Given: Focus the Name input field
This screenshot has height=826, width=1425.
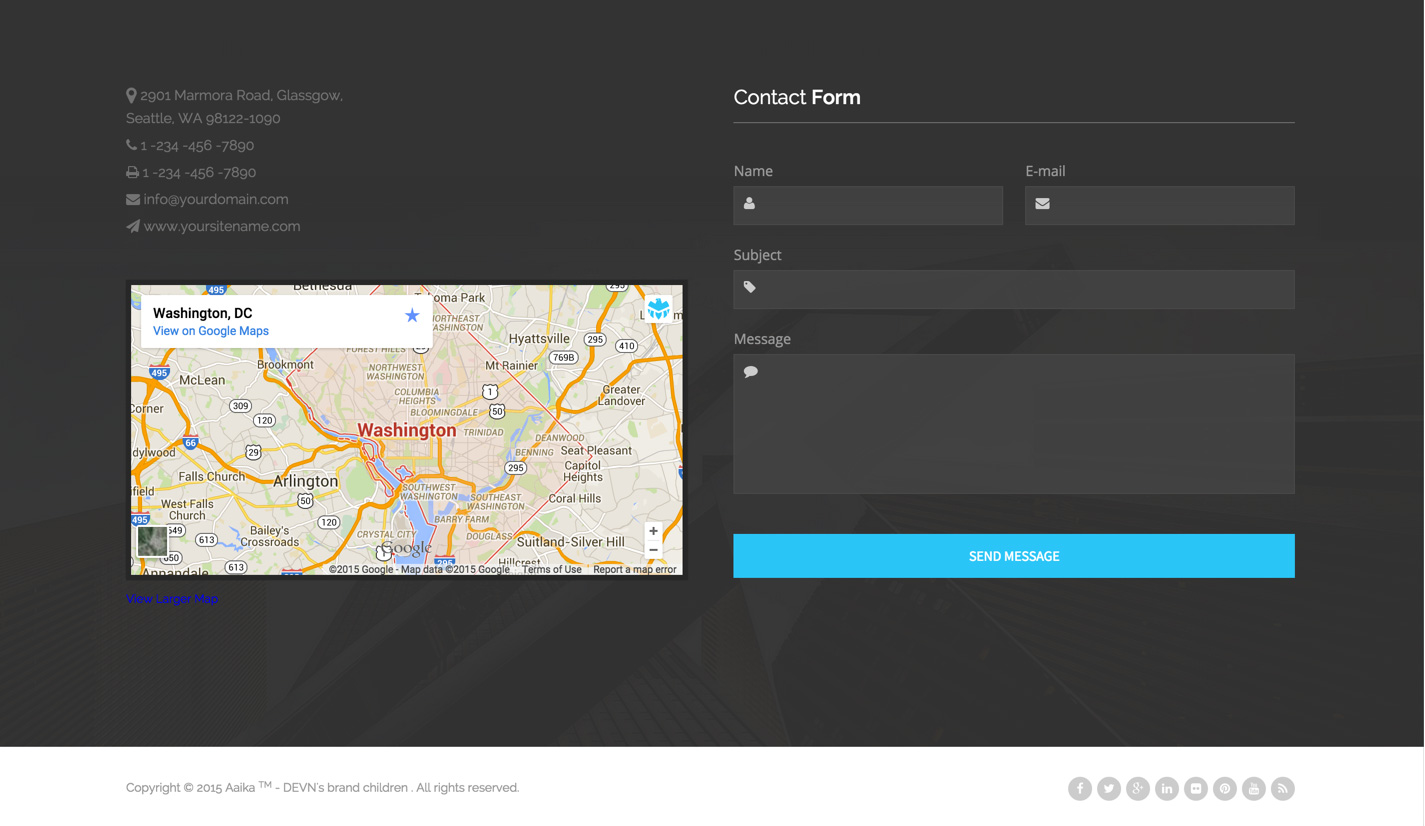Looking at the screenshot, I should (x=880, y=205).
